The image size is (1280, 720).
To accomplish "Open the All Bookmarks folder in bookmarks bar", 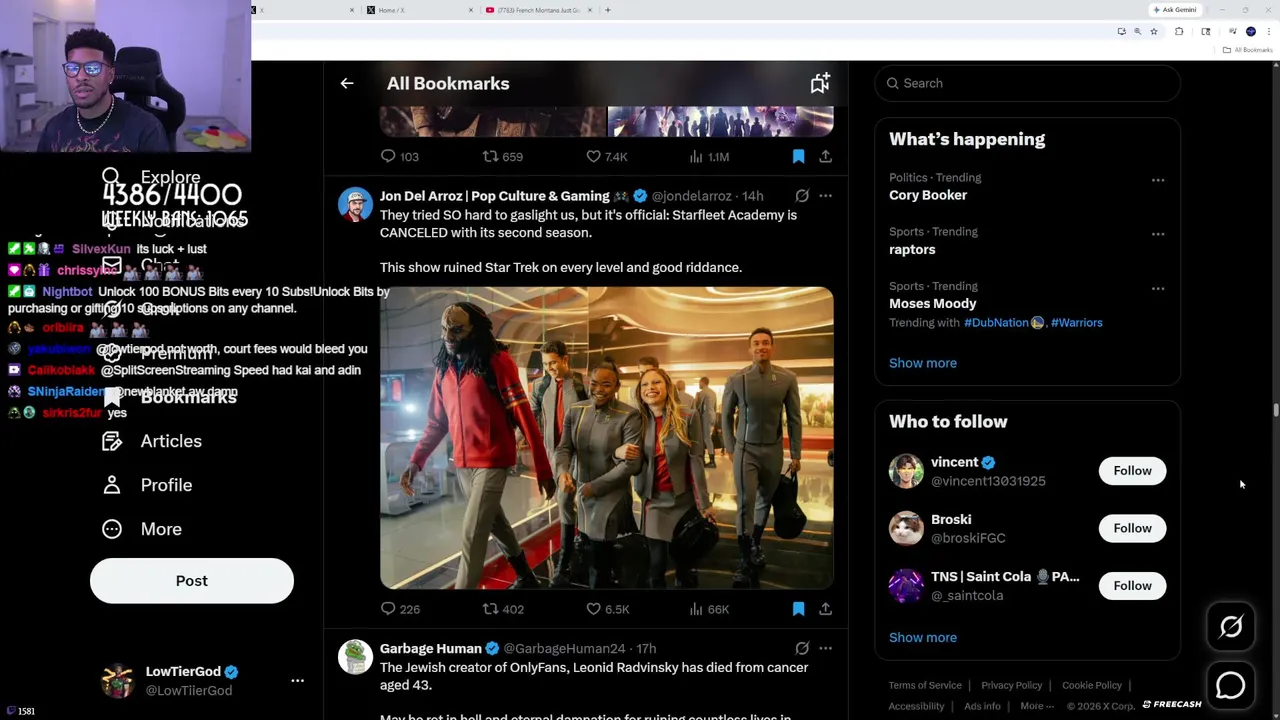I will coord(1248,50).
